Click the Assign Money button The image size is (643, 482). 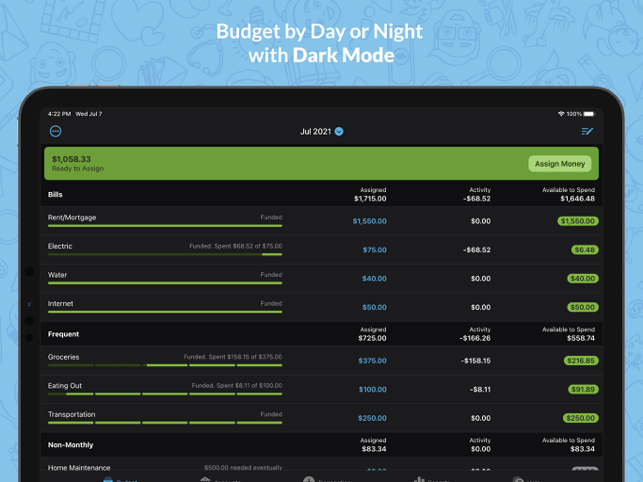tap(560, 164)
